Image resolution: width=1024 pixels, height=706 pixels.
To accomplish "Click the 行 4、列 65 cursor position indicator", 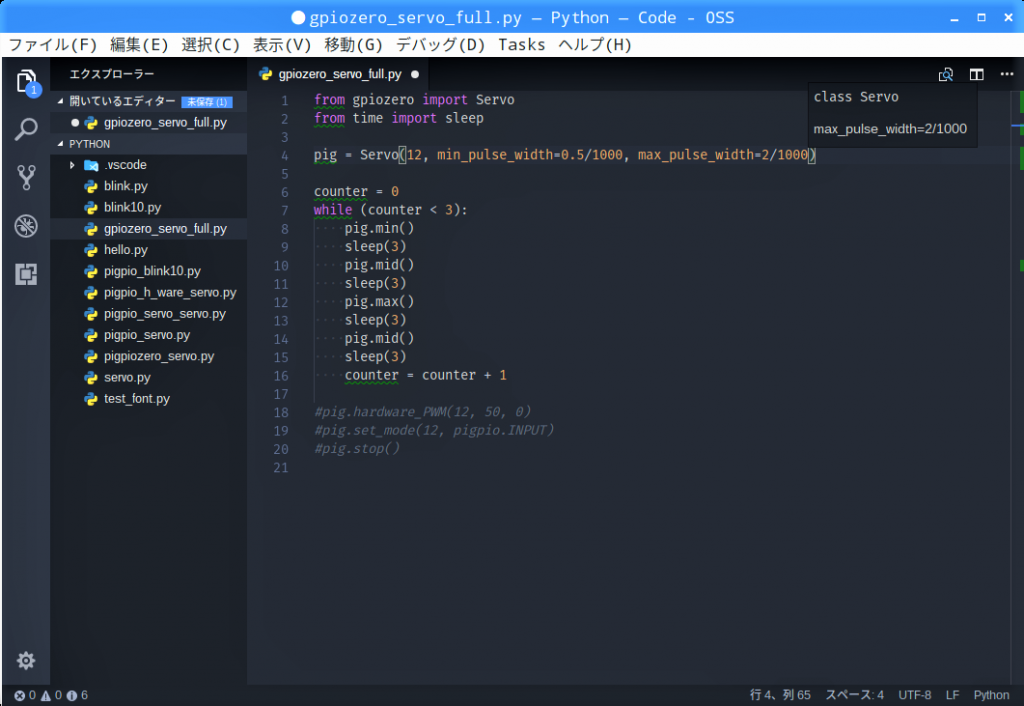I will click(x=780, y=695).
